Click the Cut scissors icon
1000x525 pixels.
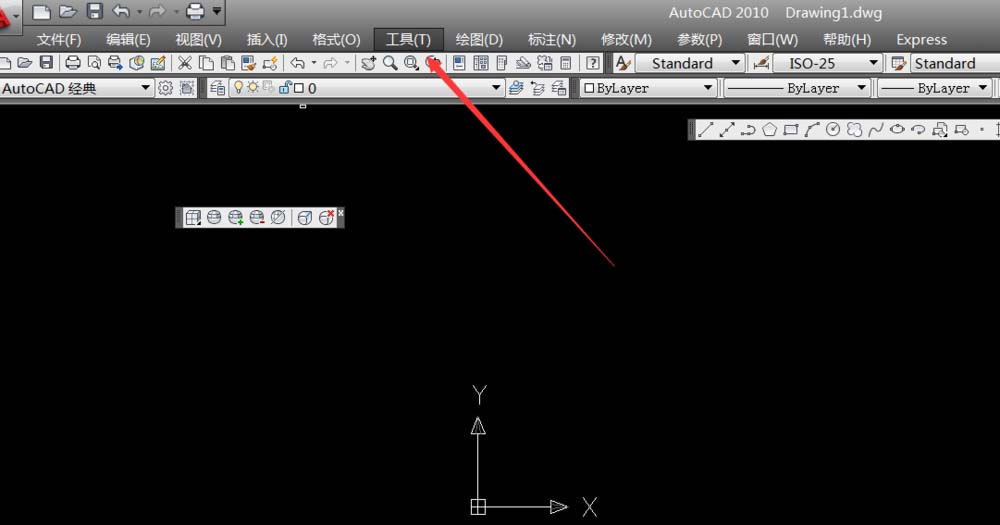tap(185, 63)
